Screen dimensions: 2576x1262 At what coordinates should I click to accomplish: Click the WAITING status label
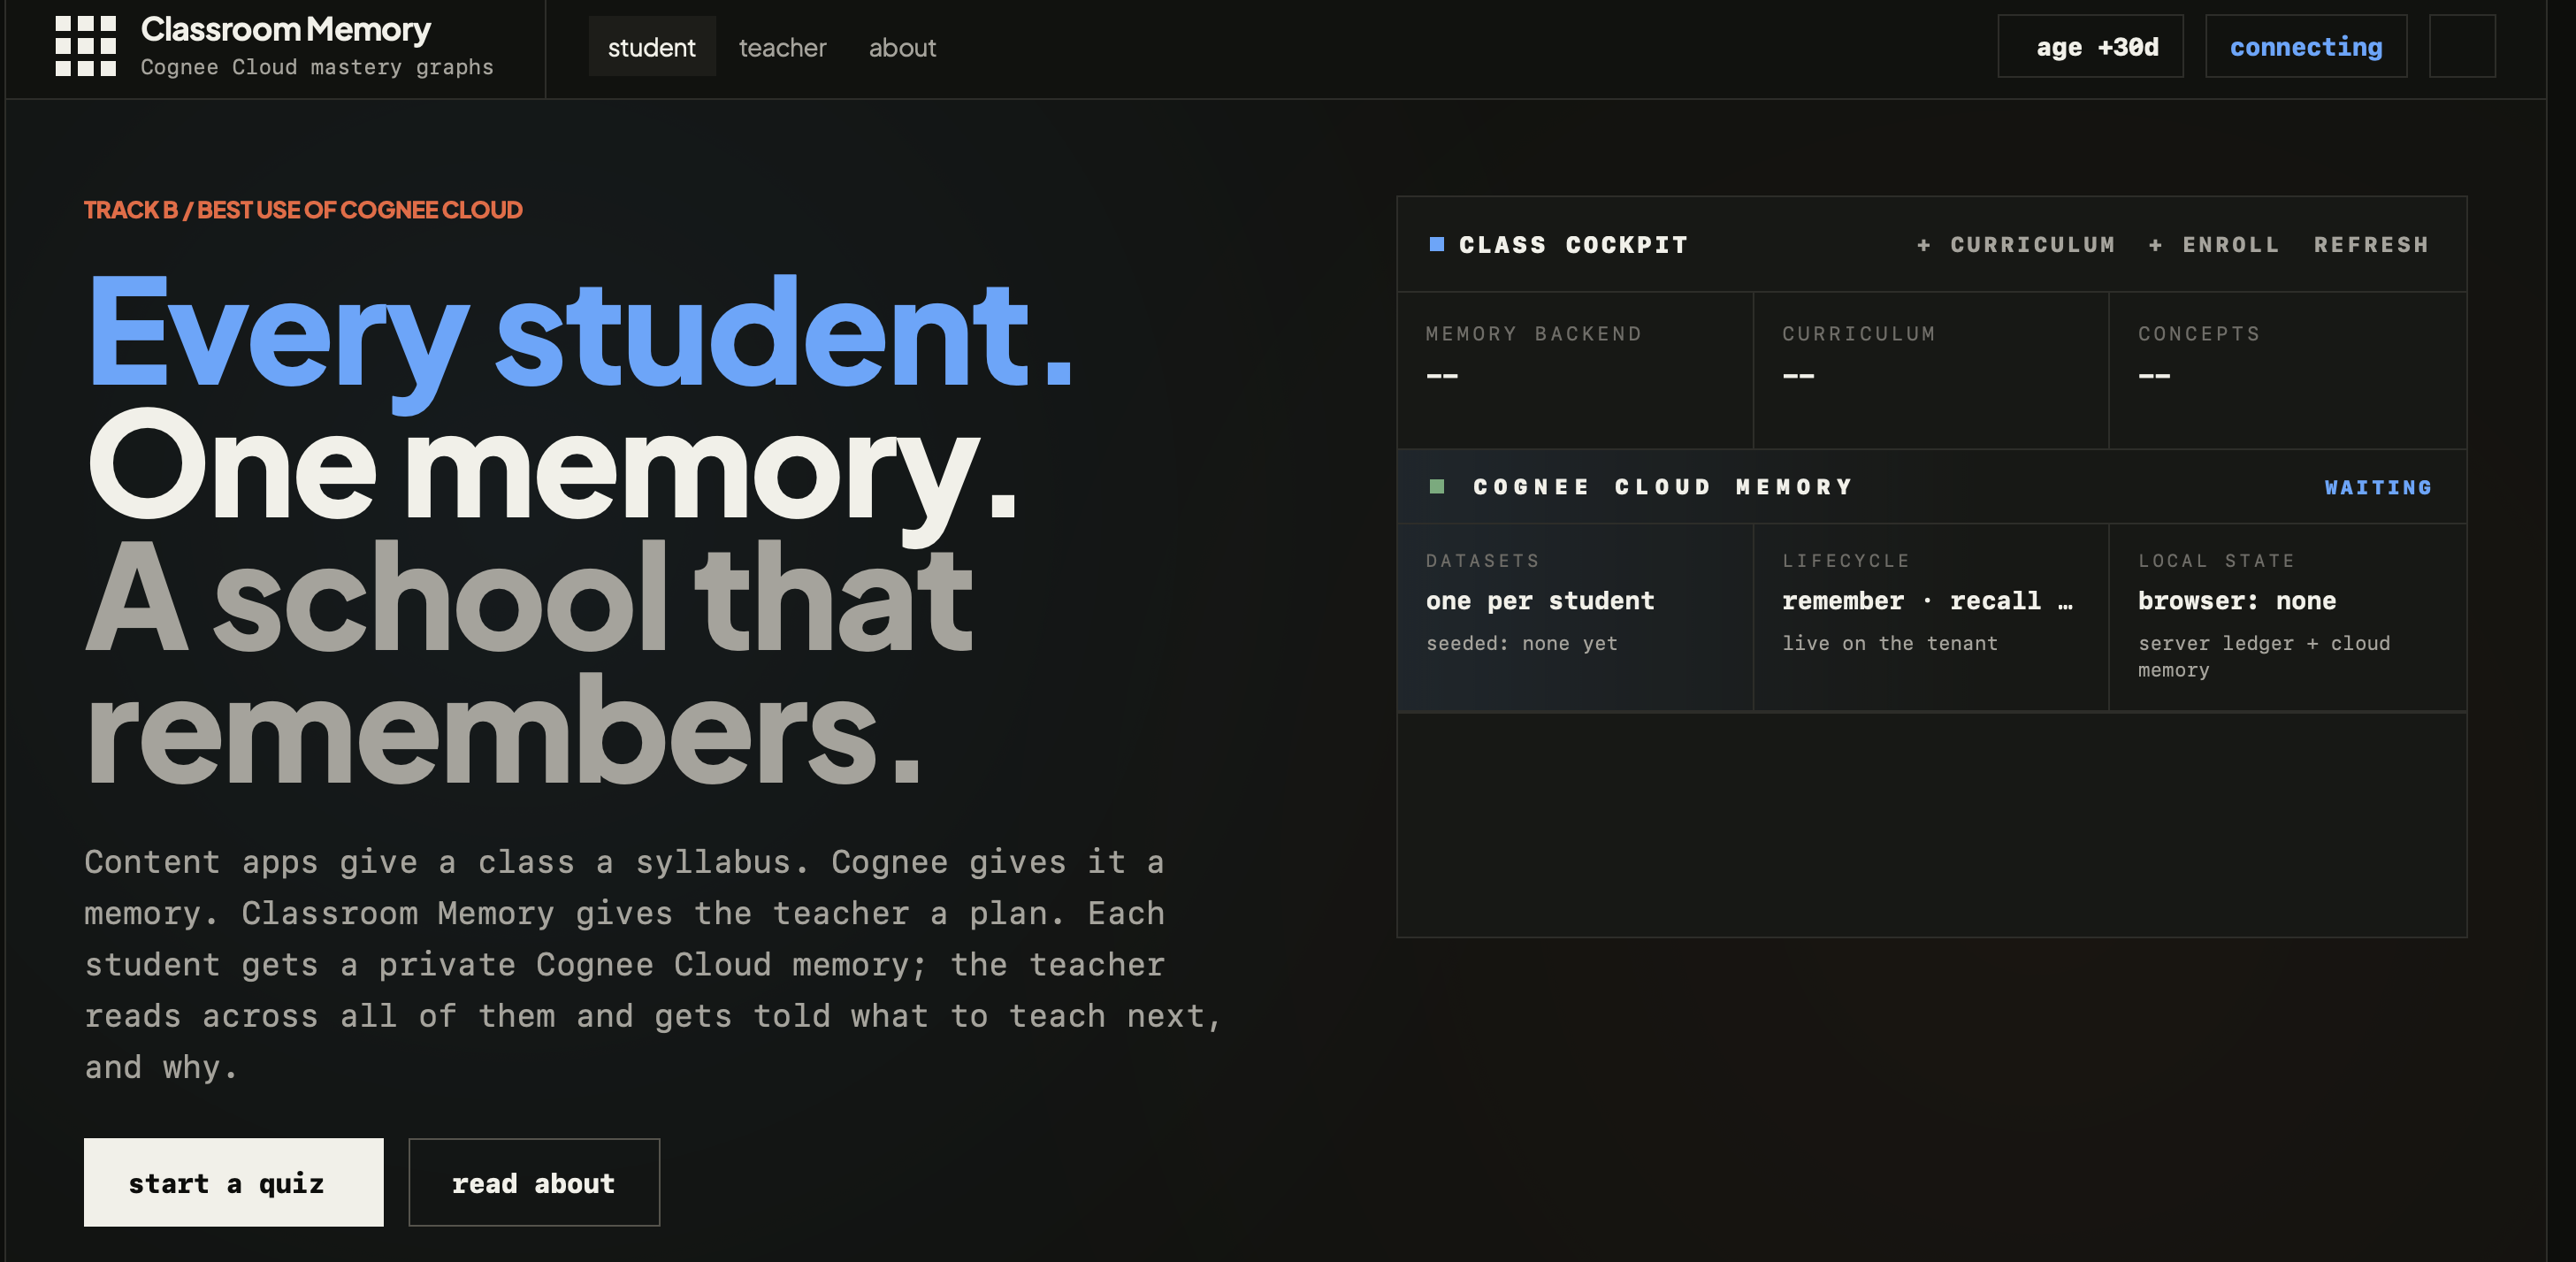click(x=2378, y=488)
